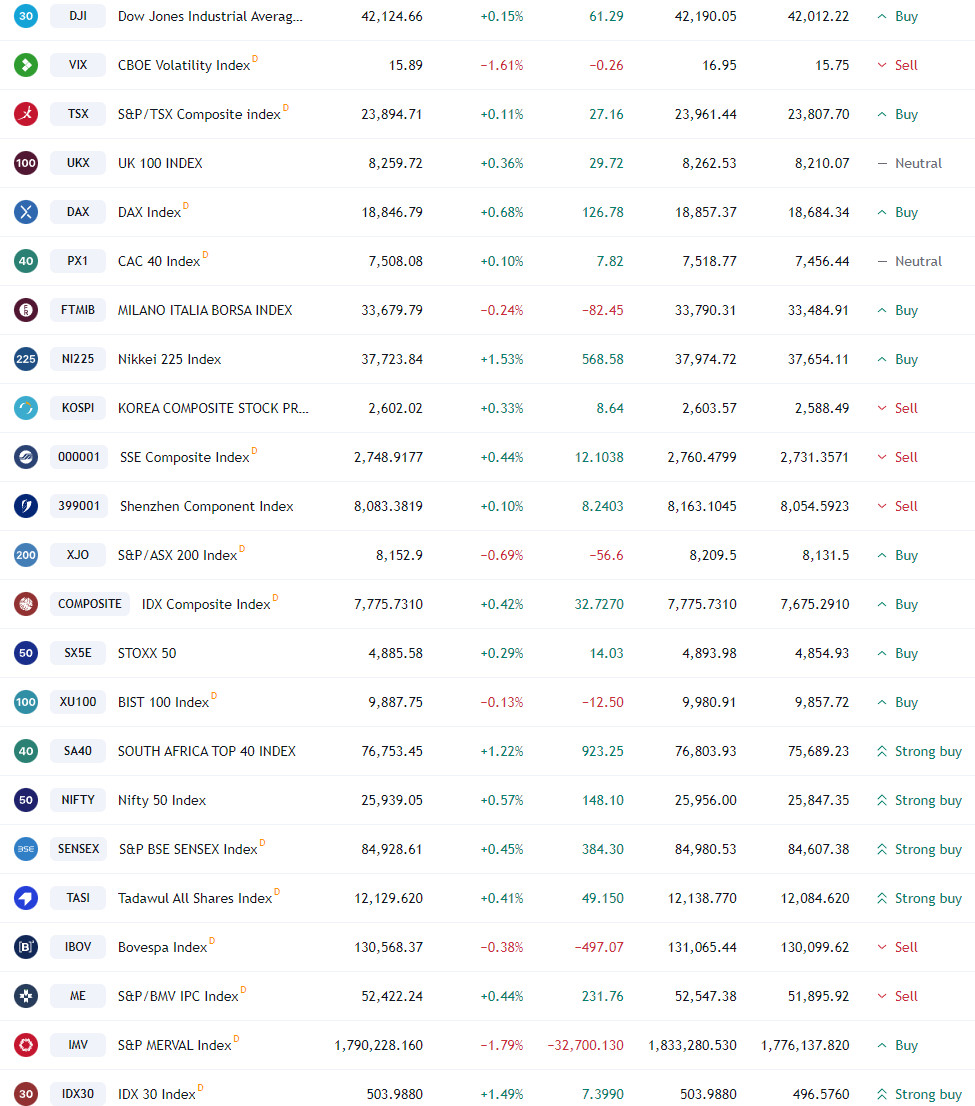Click the BSE SENSEX logo icon

pos(25,849)
